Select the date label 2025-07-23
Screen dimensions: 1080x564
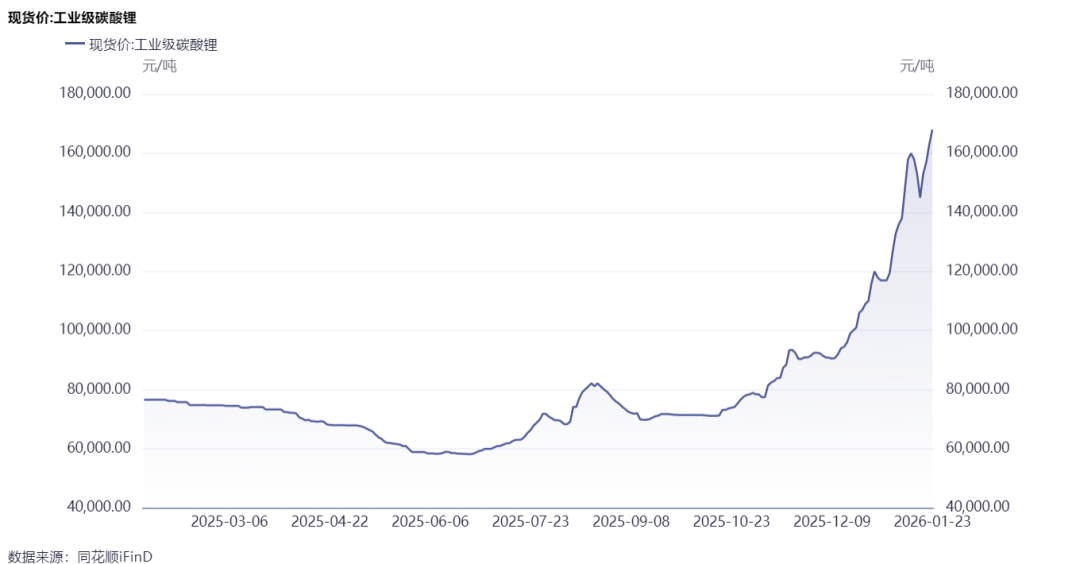pyautogui.click(x=530, y=521)
